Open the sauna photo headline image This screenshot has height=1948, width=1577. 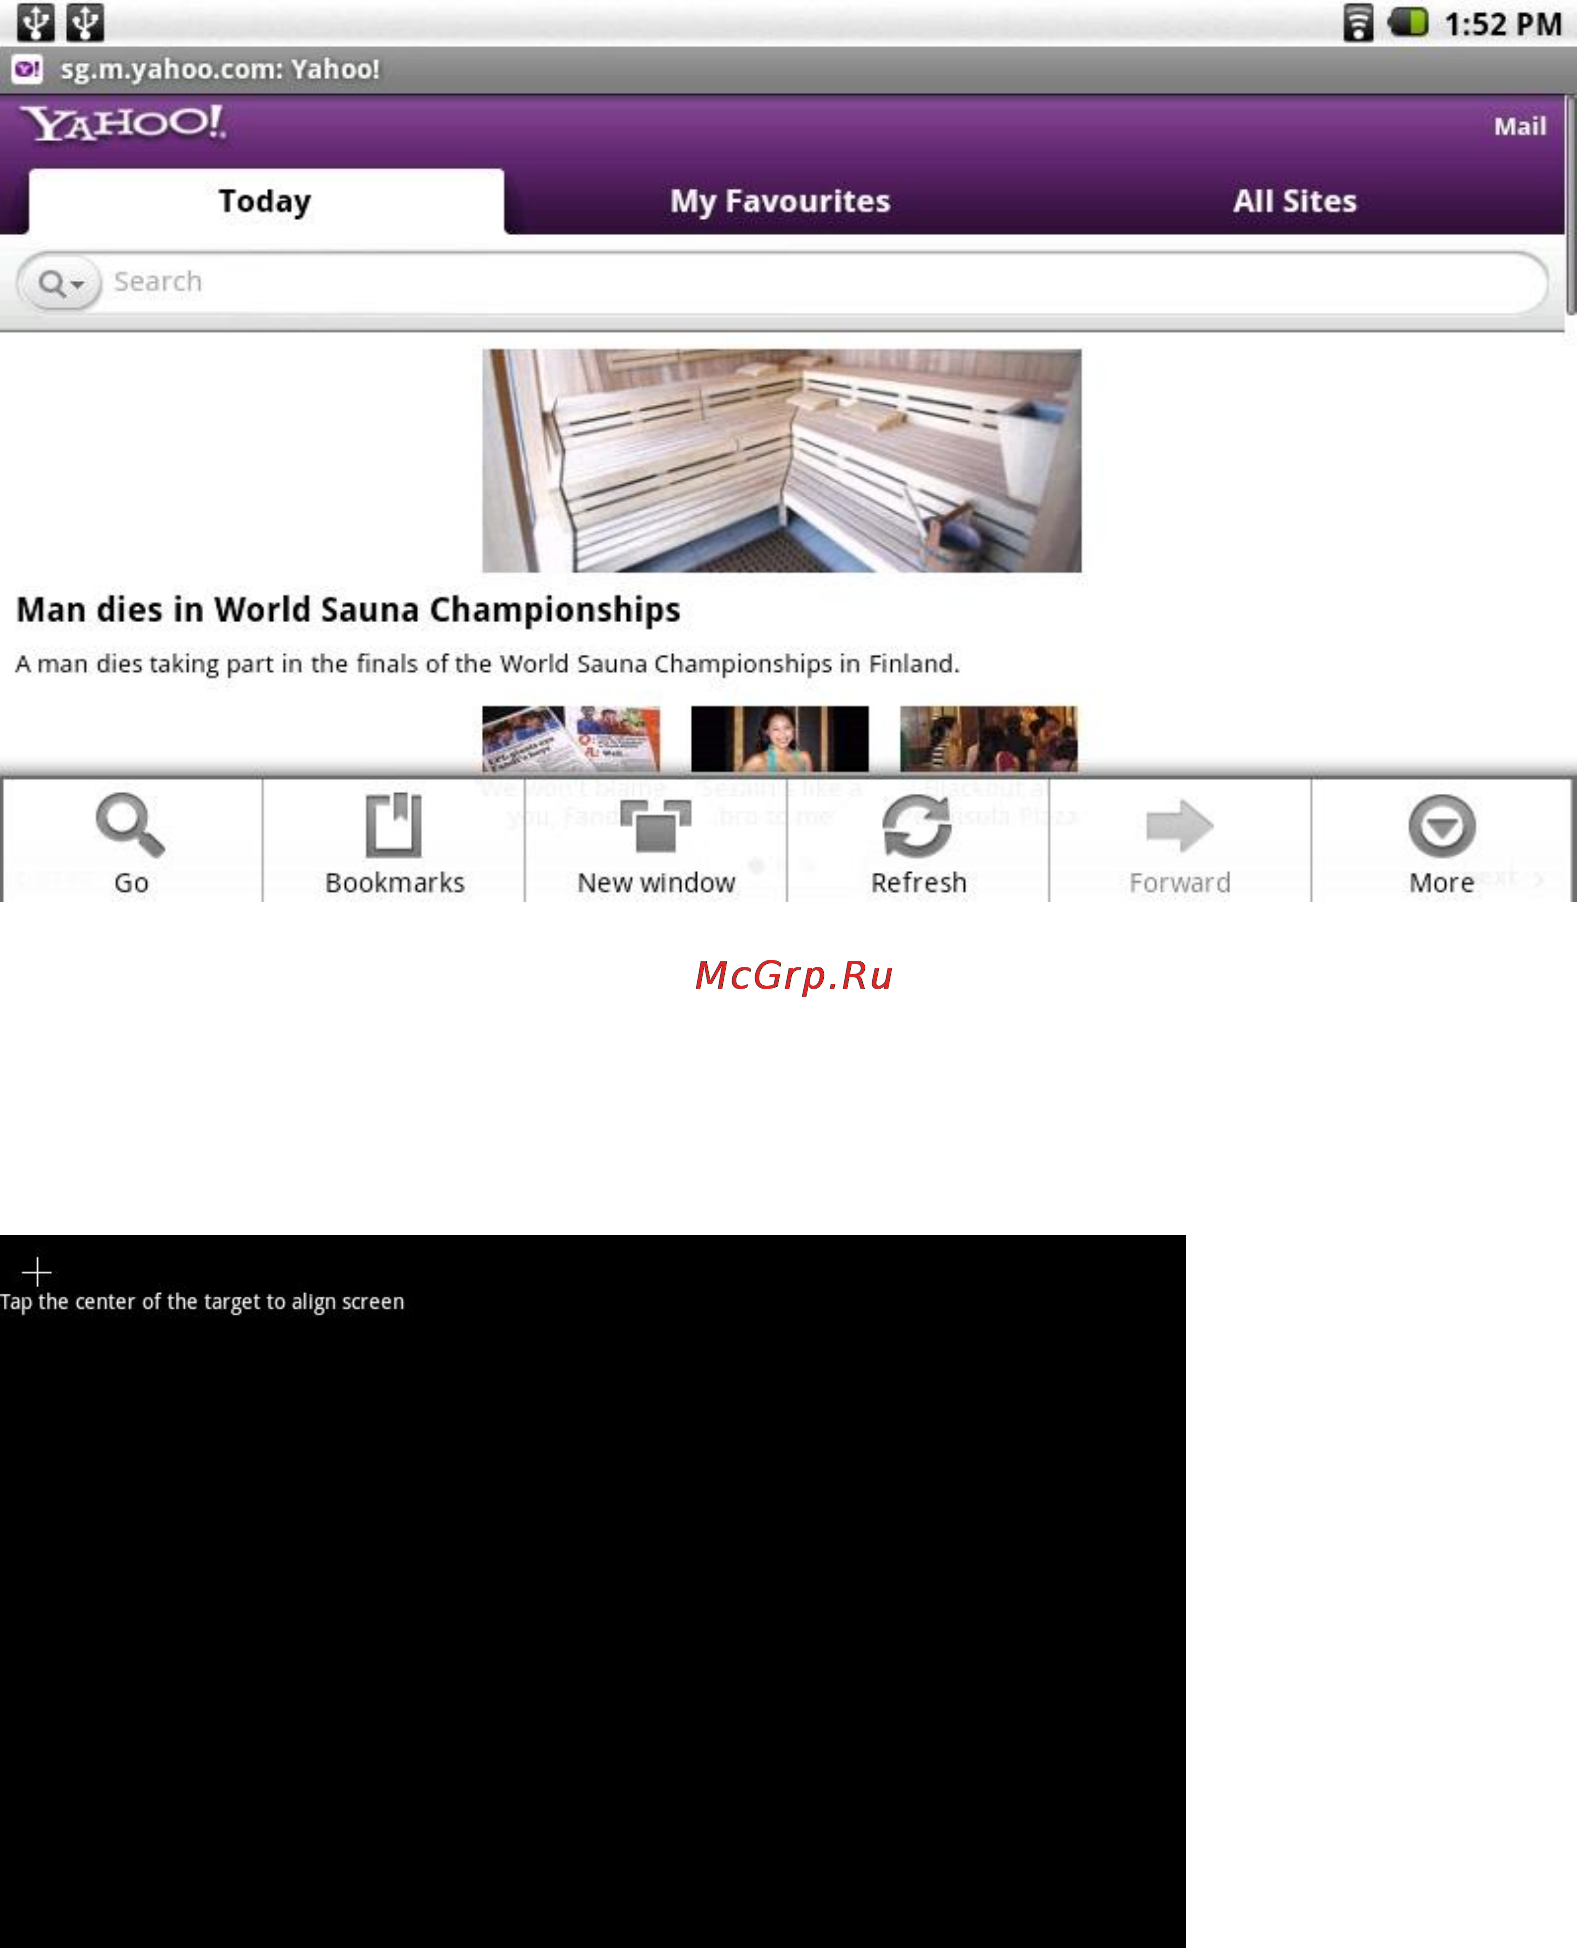(782, 461)
